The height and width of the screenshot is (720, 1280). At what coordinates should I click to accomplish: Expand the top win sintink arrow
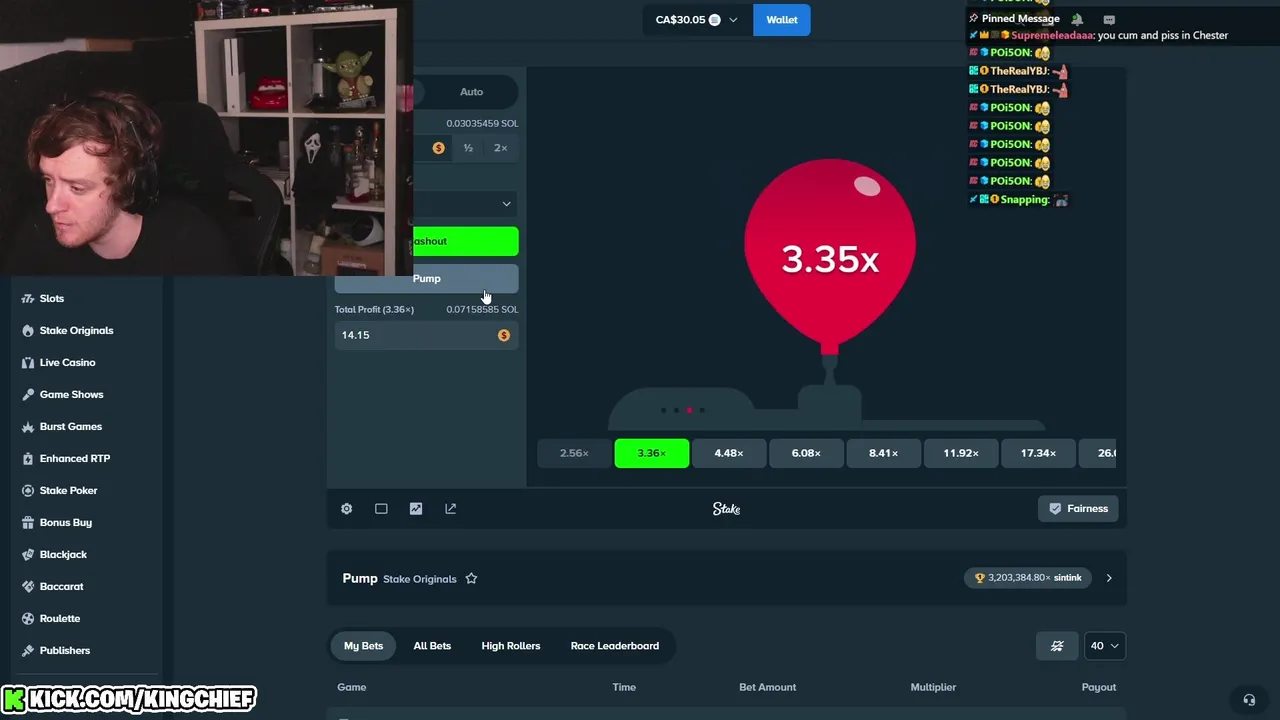[x=1109, y=578]
